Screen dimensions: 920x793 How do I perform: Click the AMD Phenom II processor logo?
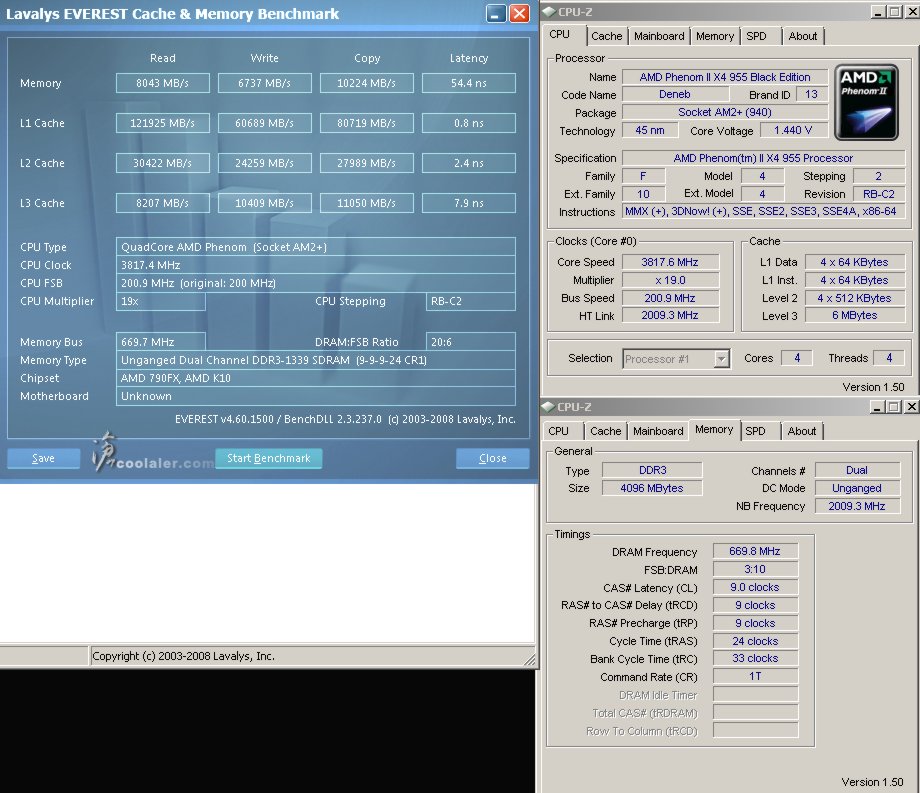(867, 102)
